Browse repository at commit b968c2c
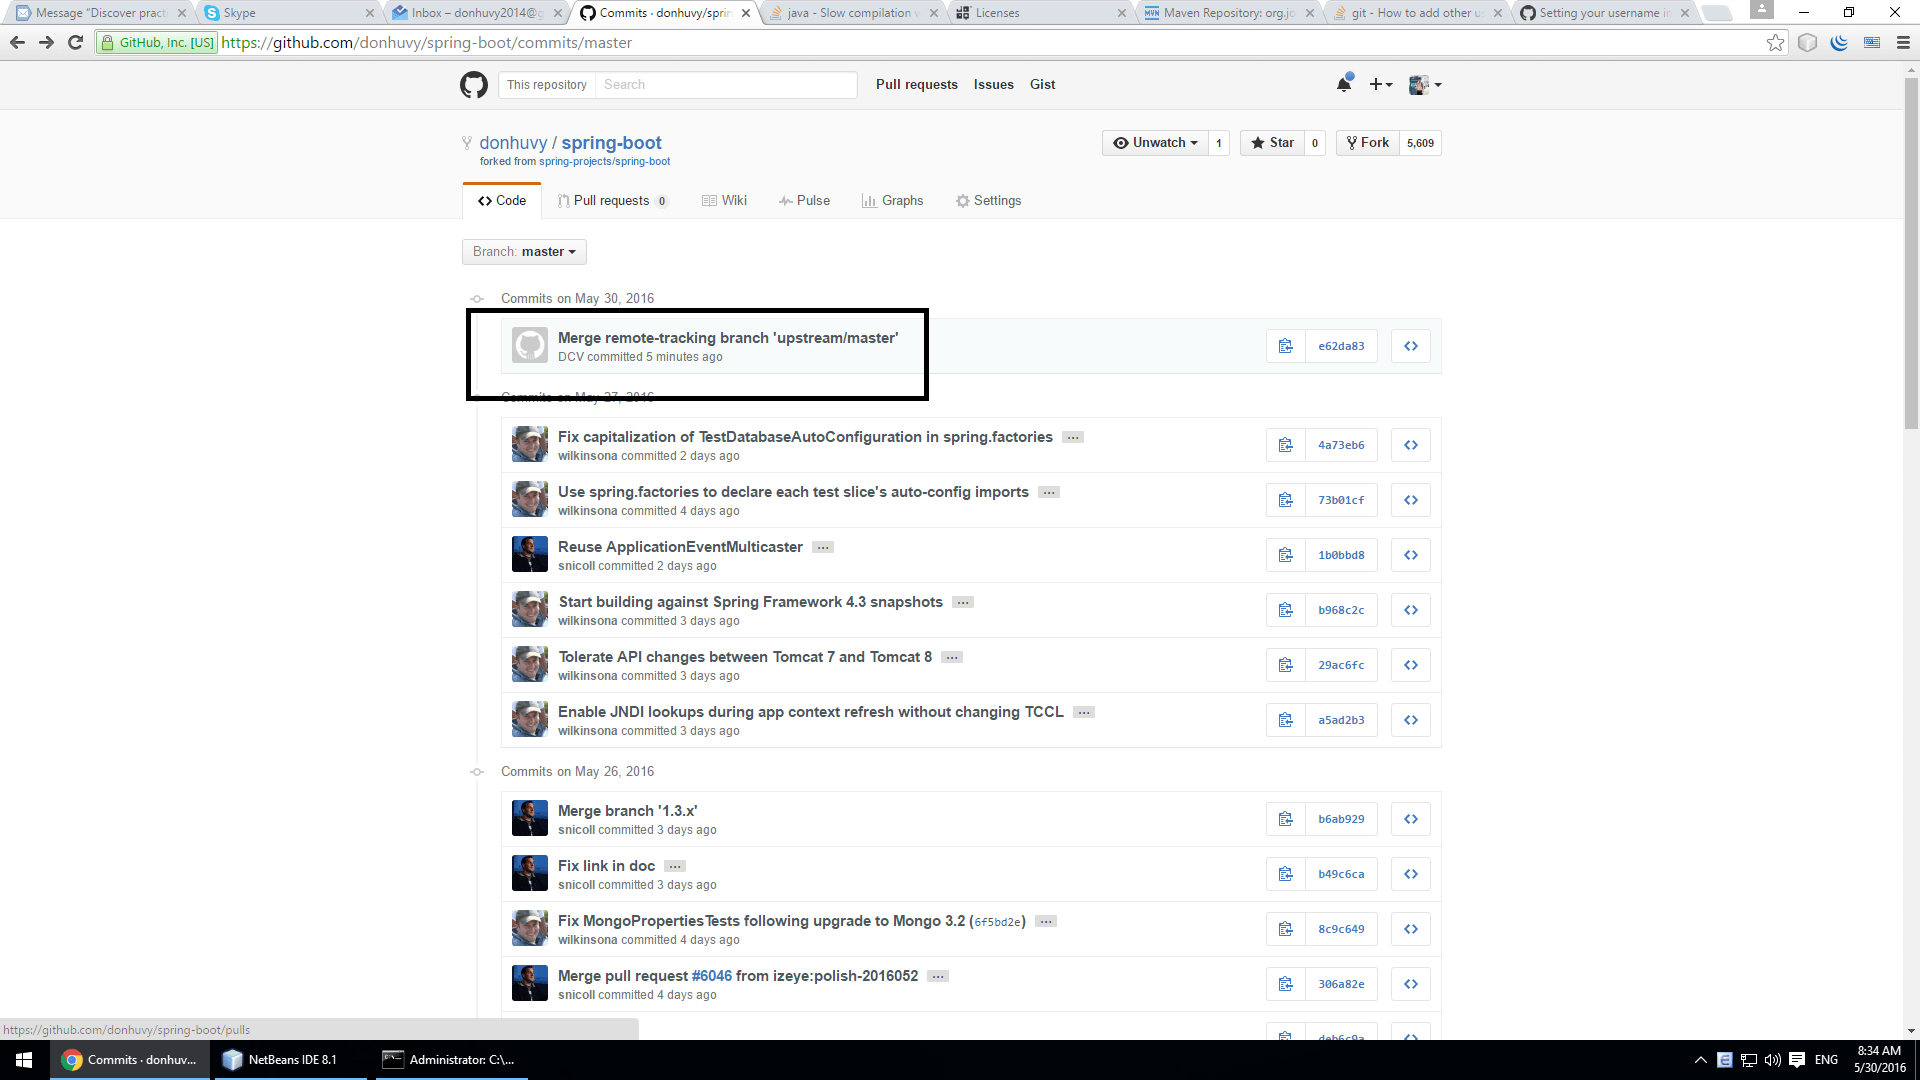This screenshot has width=1920, height=1080. pos(1410,610)
